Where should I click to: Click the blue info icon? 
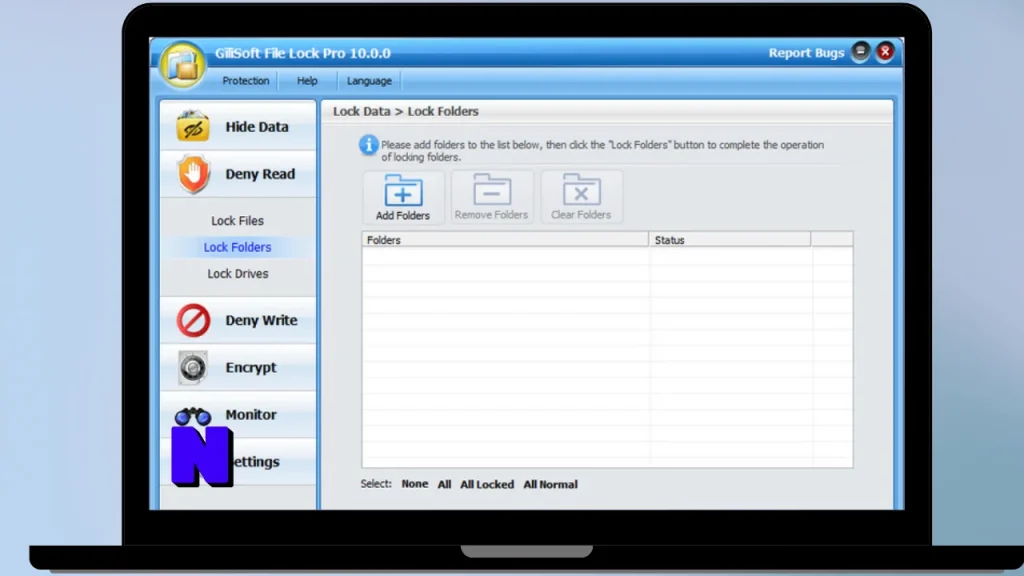tap(368, 145)
